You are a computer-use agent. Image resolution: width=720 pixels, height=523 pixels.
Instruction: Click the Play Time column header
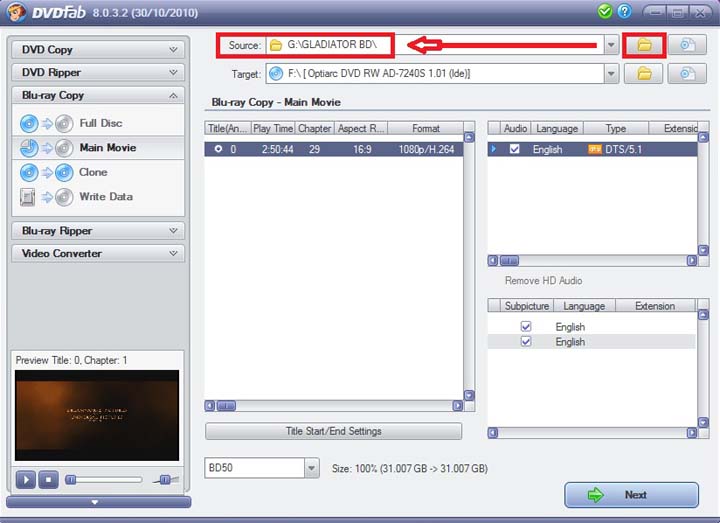(273, 128)
